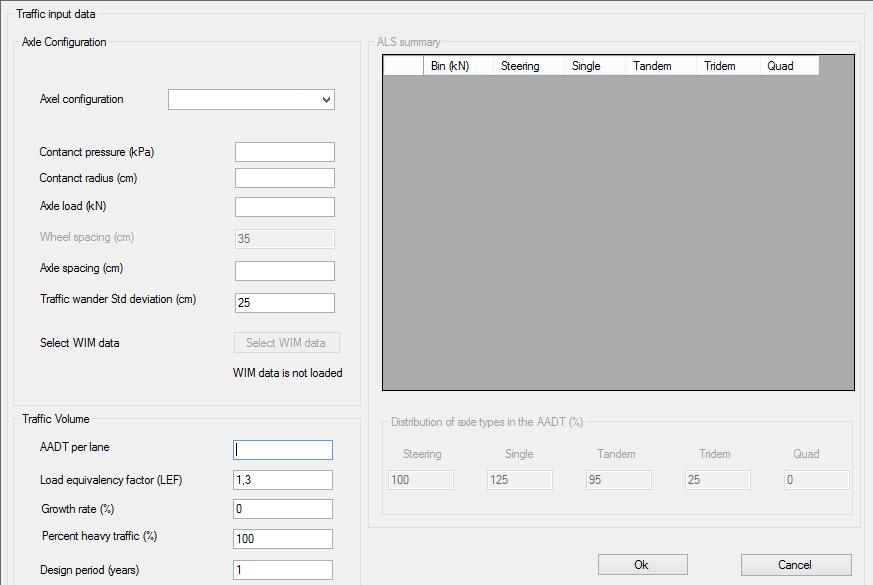Click the Bin (kN) column header
Viewport: 873px width, 585px height.
tap(458, 66)
